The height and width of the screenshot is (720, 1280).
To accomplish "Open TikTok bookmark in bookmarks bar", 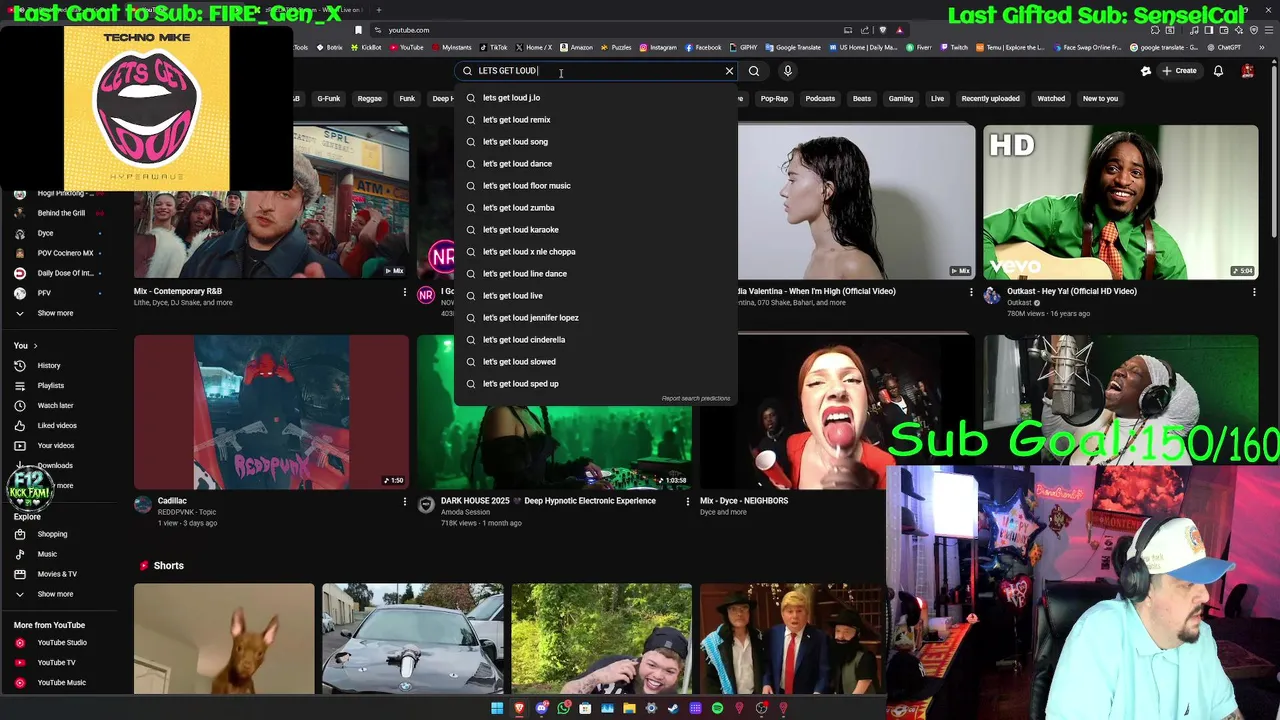I will tap(493, 47).
